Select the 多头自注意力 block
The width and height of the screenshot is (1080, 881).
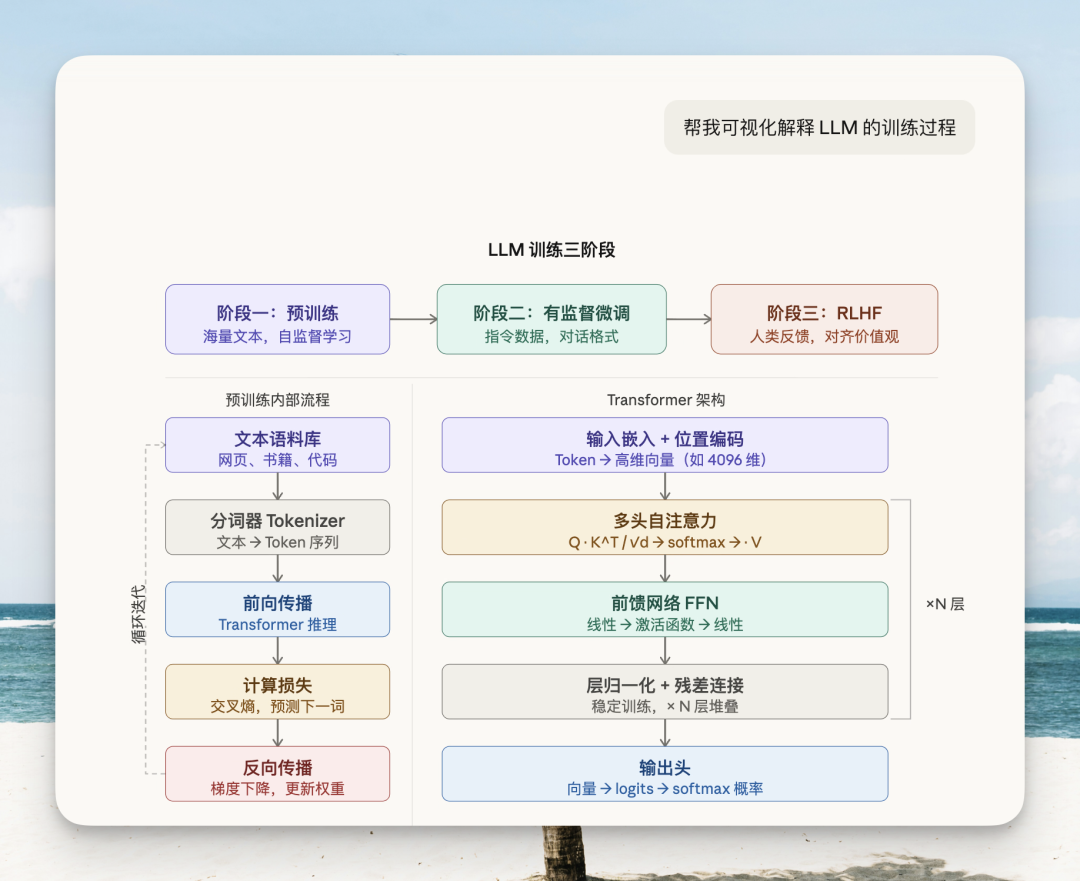coord(664,527)
